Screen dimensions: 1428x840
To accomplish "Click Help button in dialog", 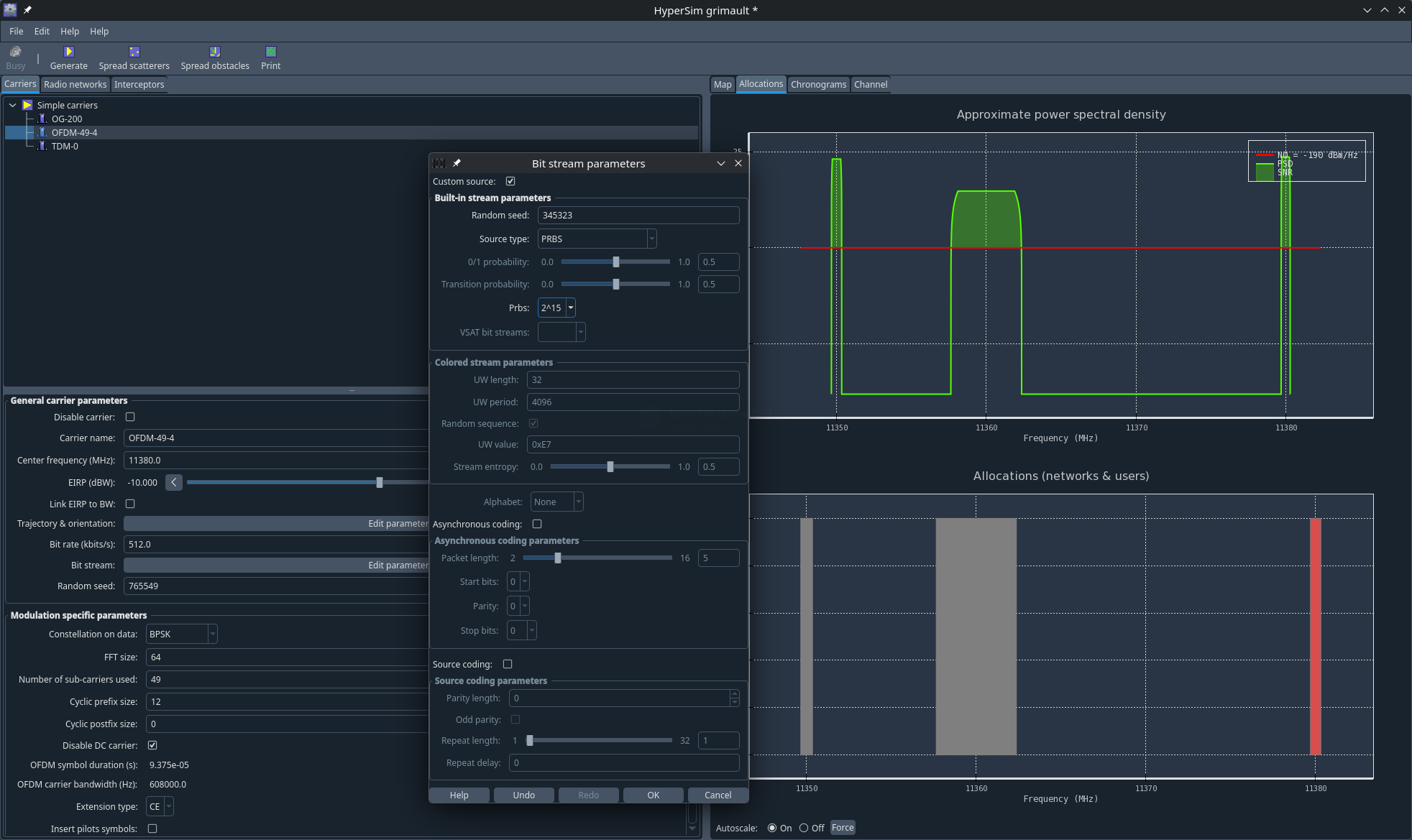I will coord(459,795).
